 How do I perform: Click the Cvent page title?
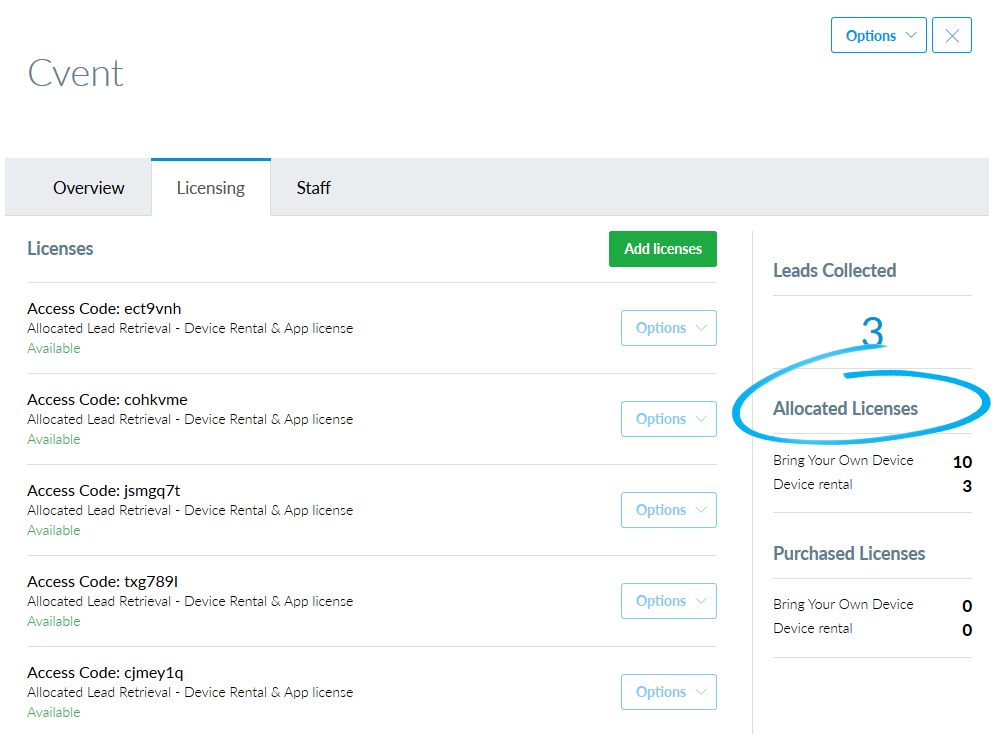[x=75, y=72]
